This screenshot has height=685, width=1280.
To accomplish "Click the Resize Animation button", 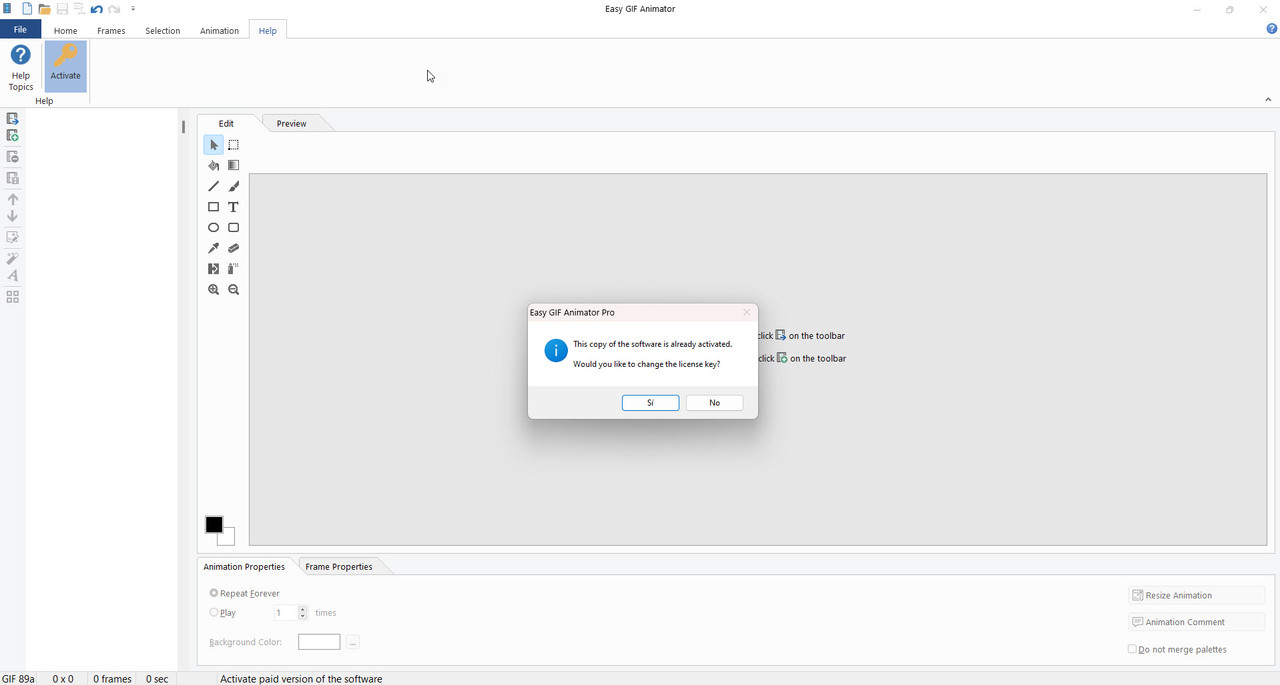I will pyautogui.click(x=1197, y=595).
